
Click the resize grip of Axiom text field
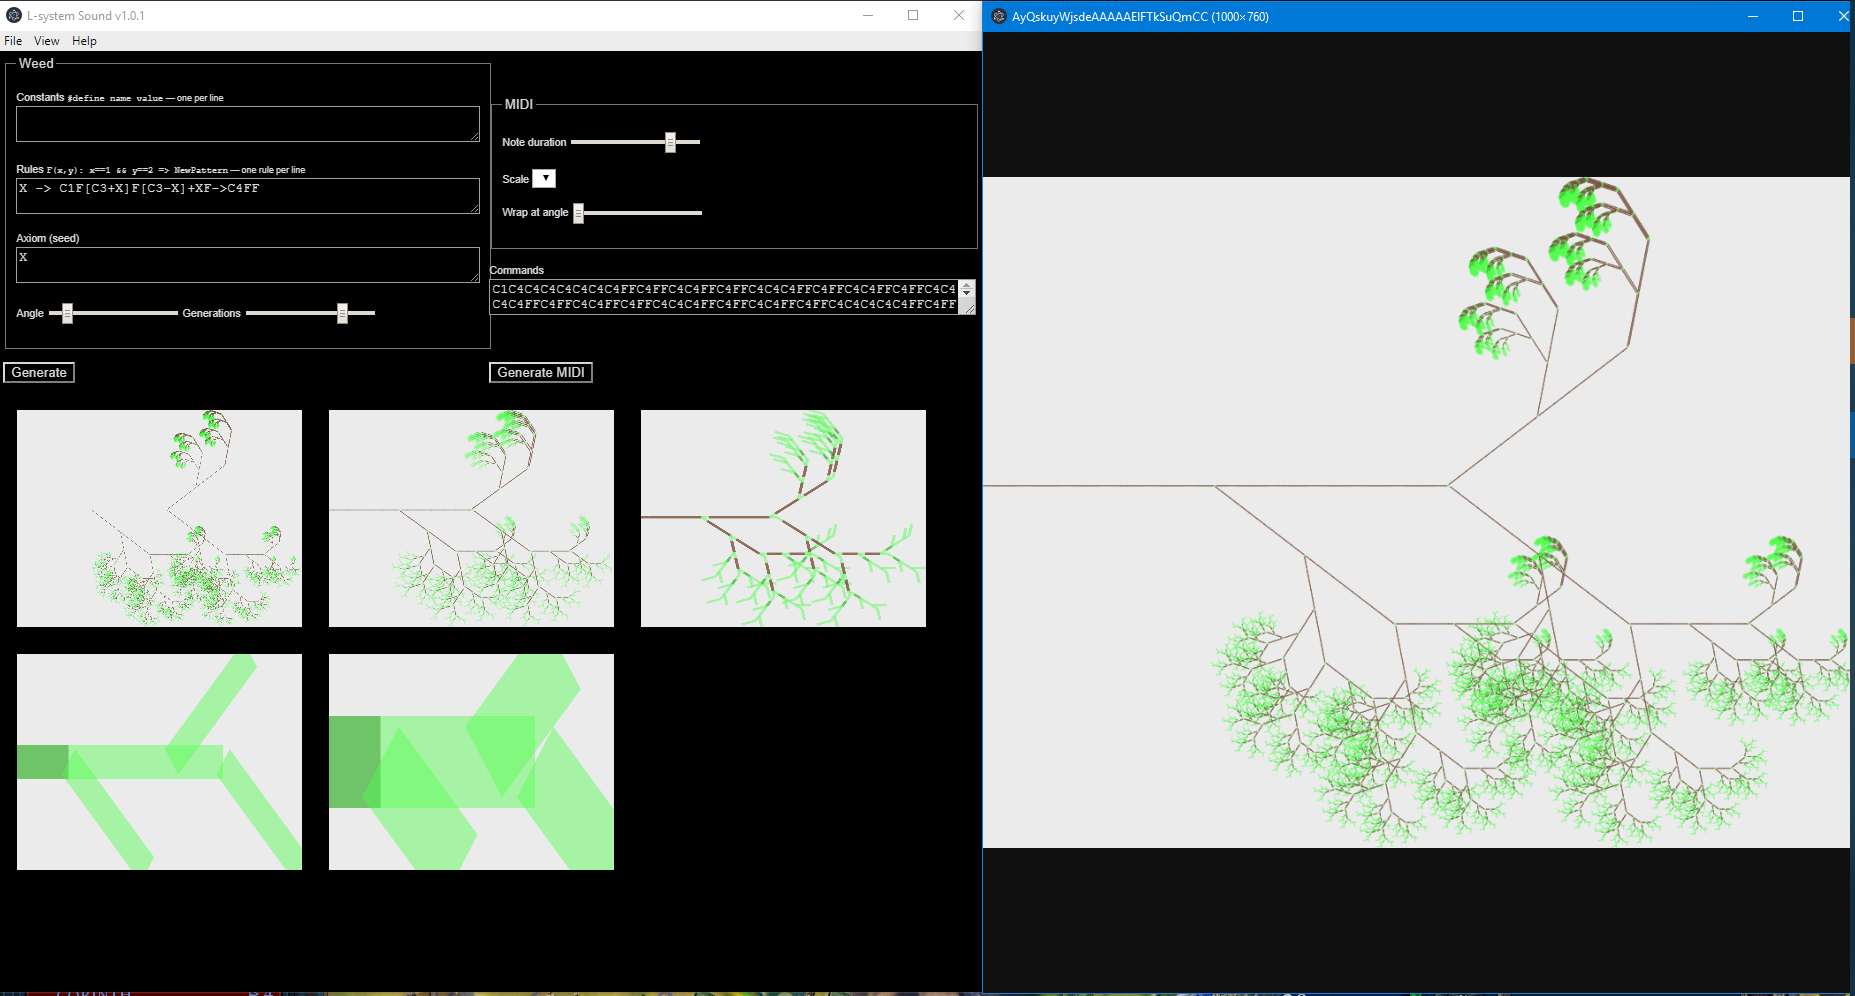[474, 277]
